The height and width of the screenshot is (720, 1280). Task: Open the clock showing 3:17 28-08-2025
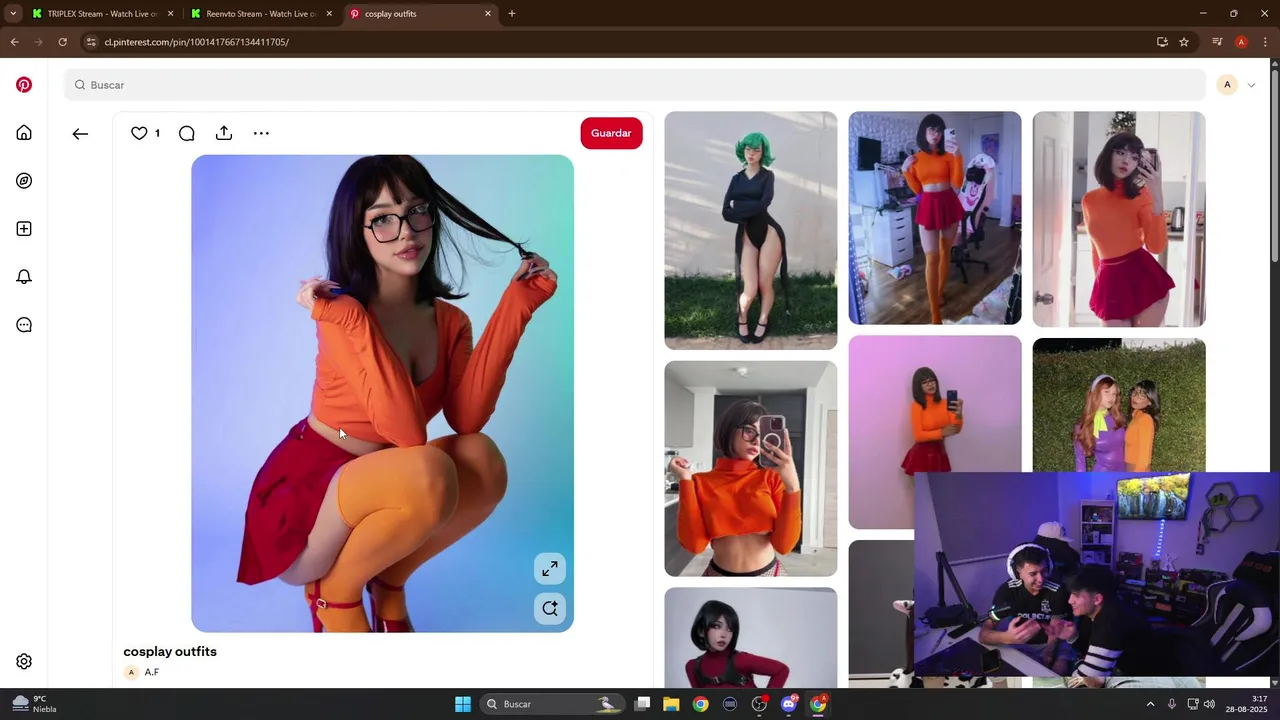click(x=1245, y=704)
